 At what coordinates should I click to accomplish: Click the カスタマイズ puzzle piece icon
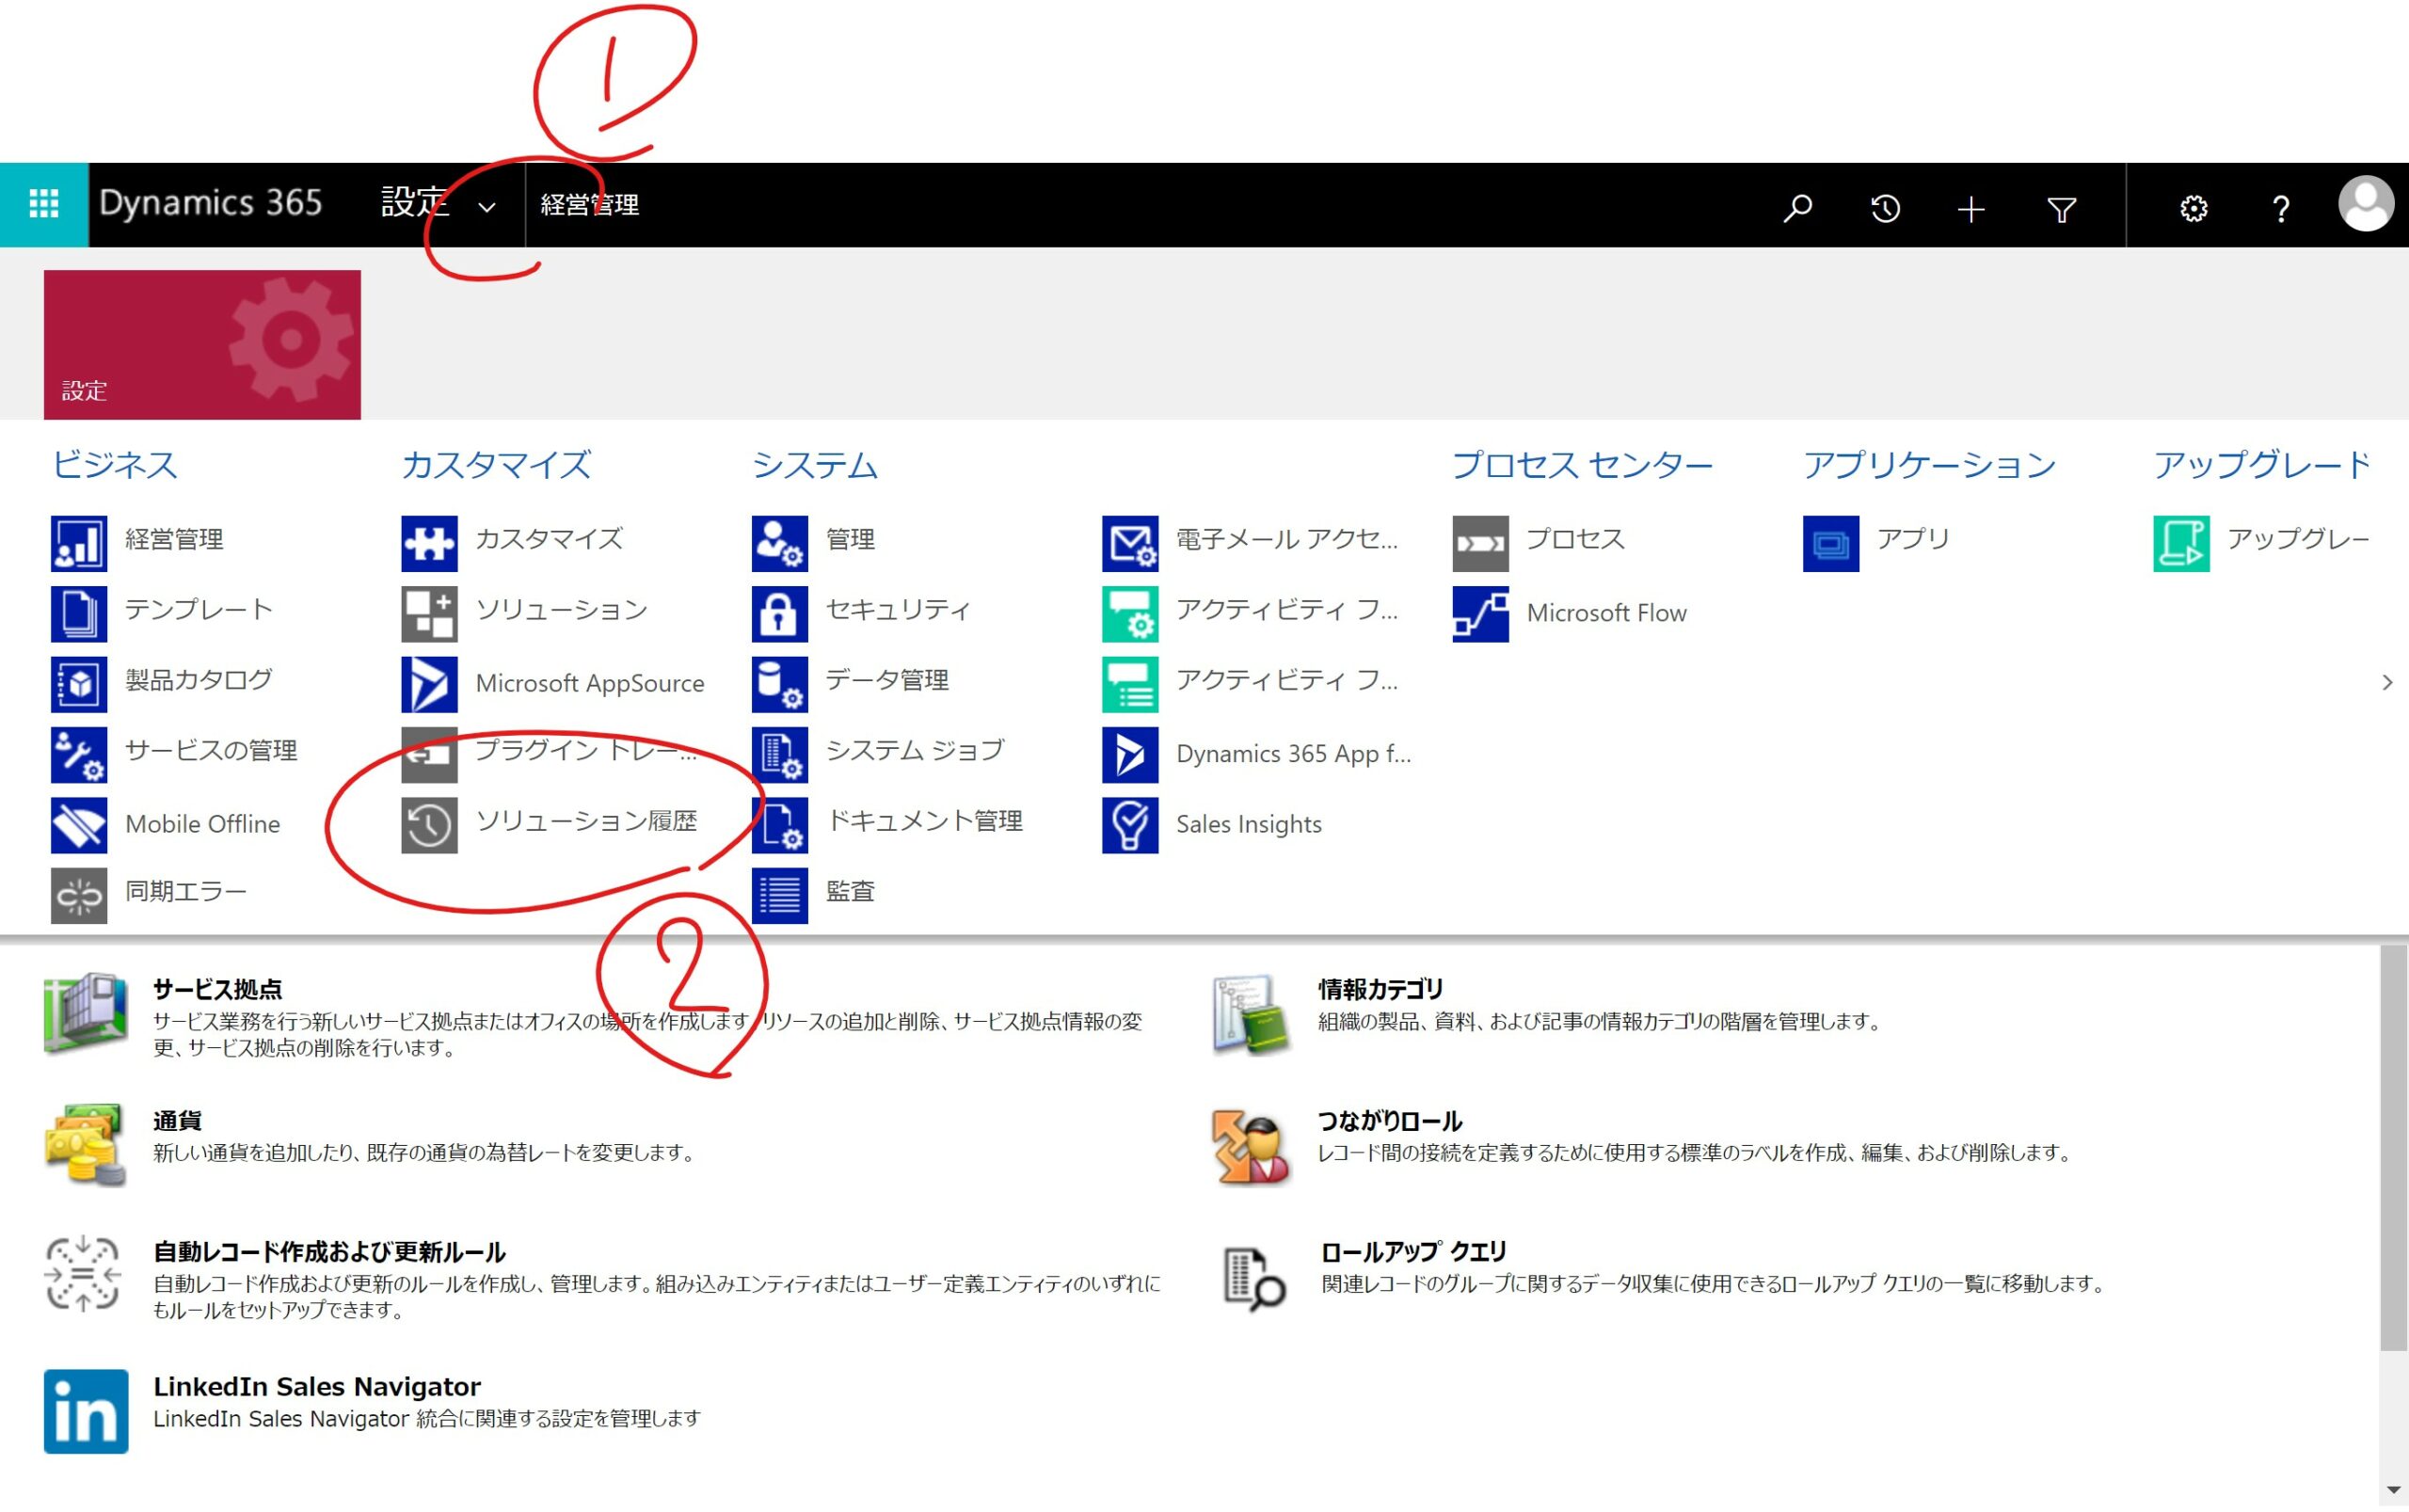[x=429, y=543]
